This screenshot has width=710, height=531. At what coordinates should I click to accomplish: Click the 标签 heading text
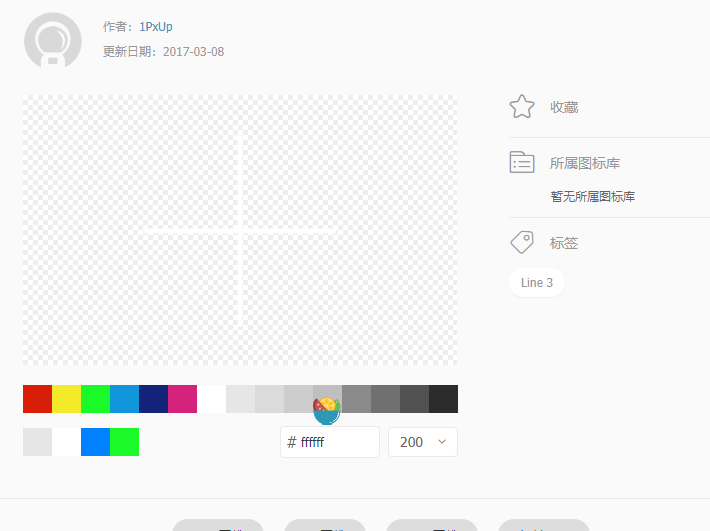(x=564, y=243)
